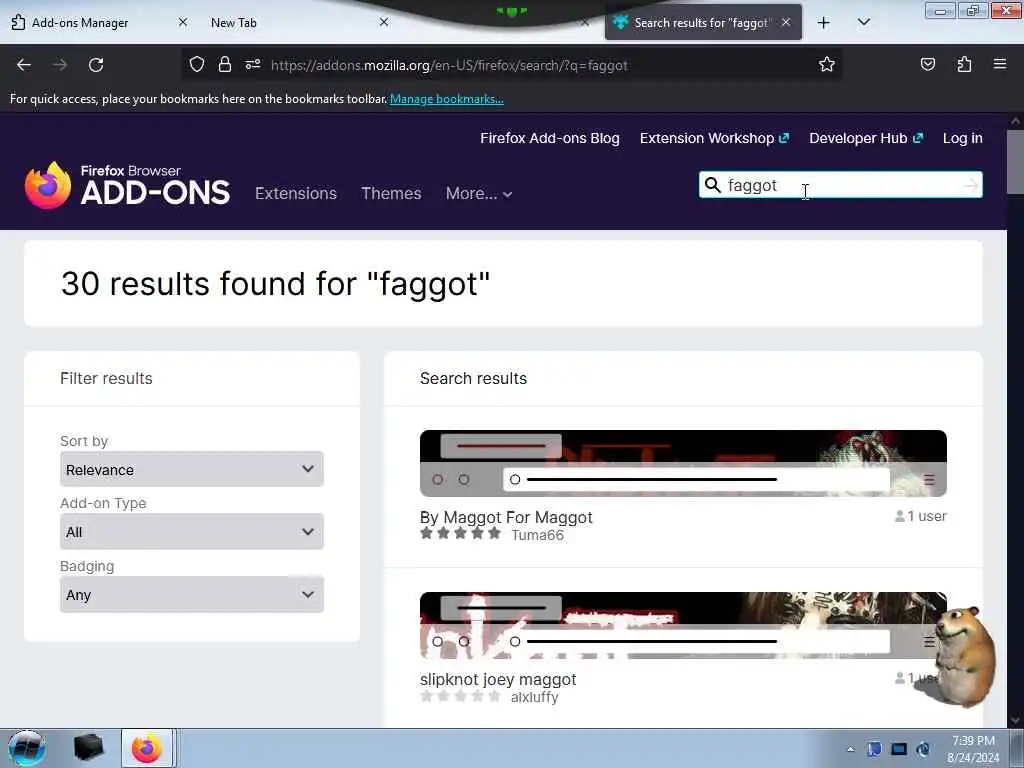Viewport: 1024px width, 768px height.
Task: Close the Add-ons Manager tab
Action: point(183,22)
